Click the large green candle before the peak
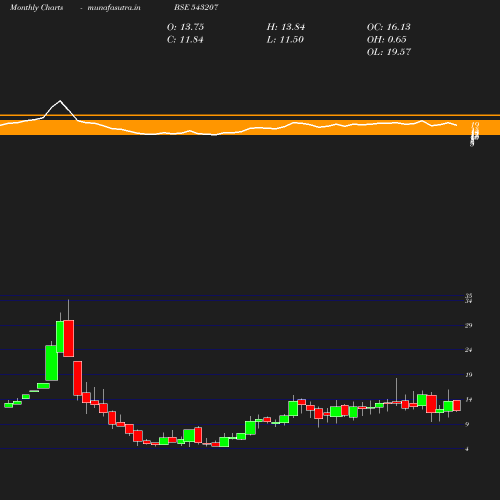The height and width of the screenshot is (500, 500). [x=52, y=363]
